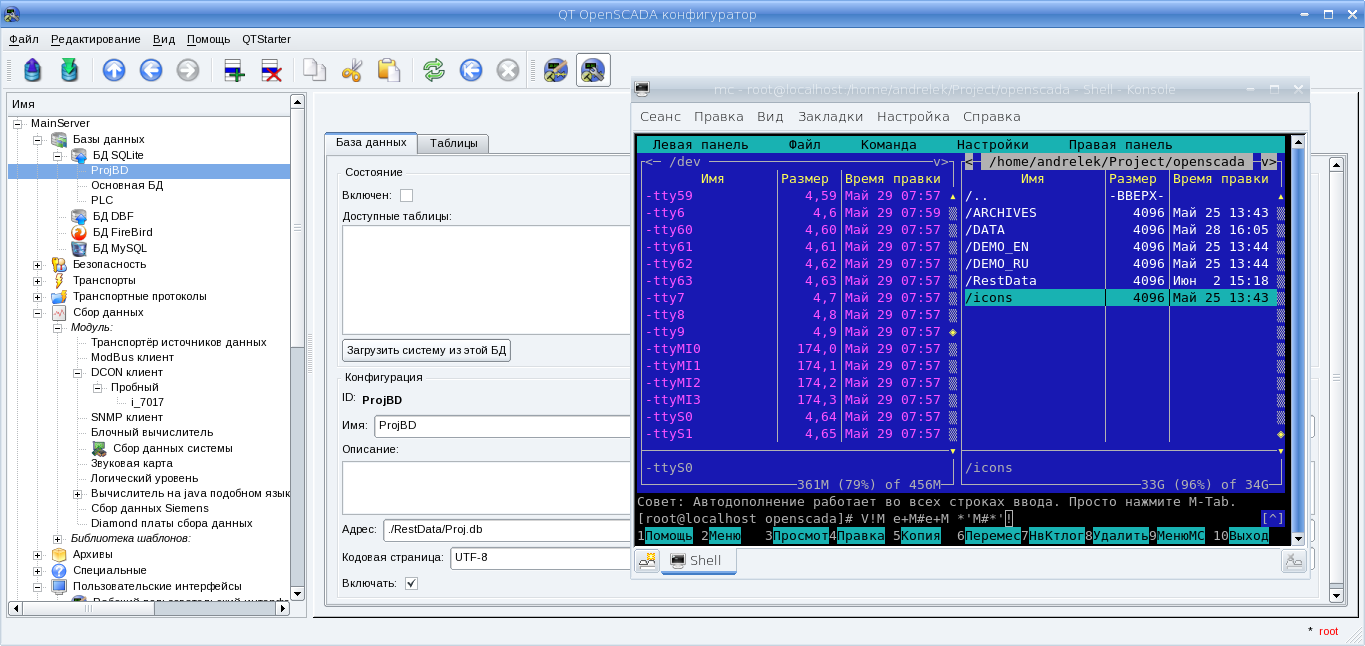Image resolution: width=1365 pixels, height=646 pixels.
Task: Toggle the Включен checkbox
Action: pyautogui.click(x=406, y=195)
